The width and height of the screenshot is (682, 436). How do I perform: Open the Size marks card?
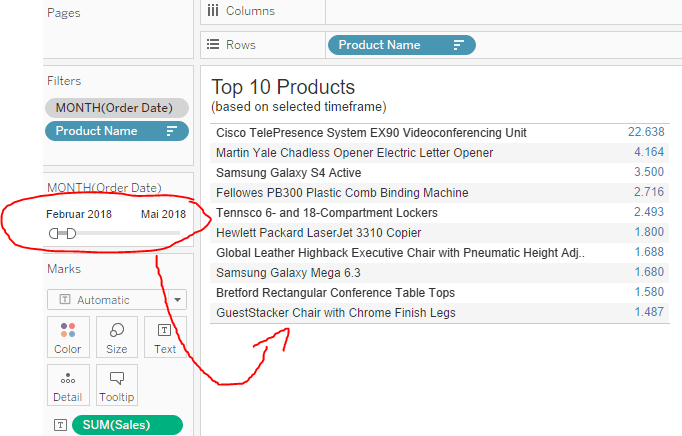point(117,337)
